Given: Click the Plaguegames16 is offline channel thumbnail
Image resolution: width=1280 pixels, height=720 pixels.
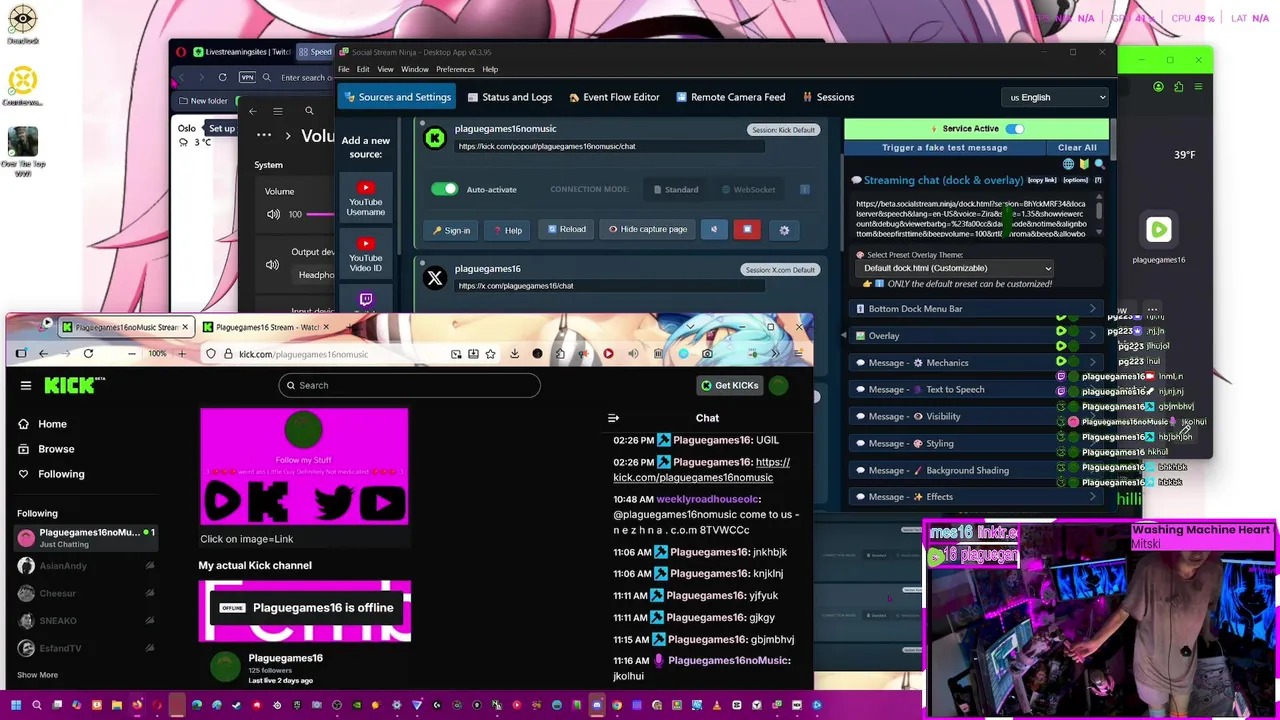Looking at the screenshot, I should pyautogui.click(x=304, y=610).
